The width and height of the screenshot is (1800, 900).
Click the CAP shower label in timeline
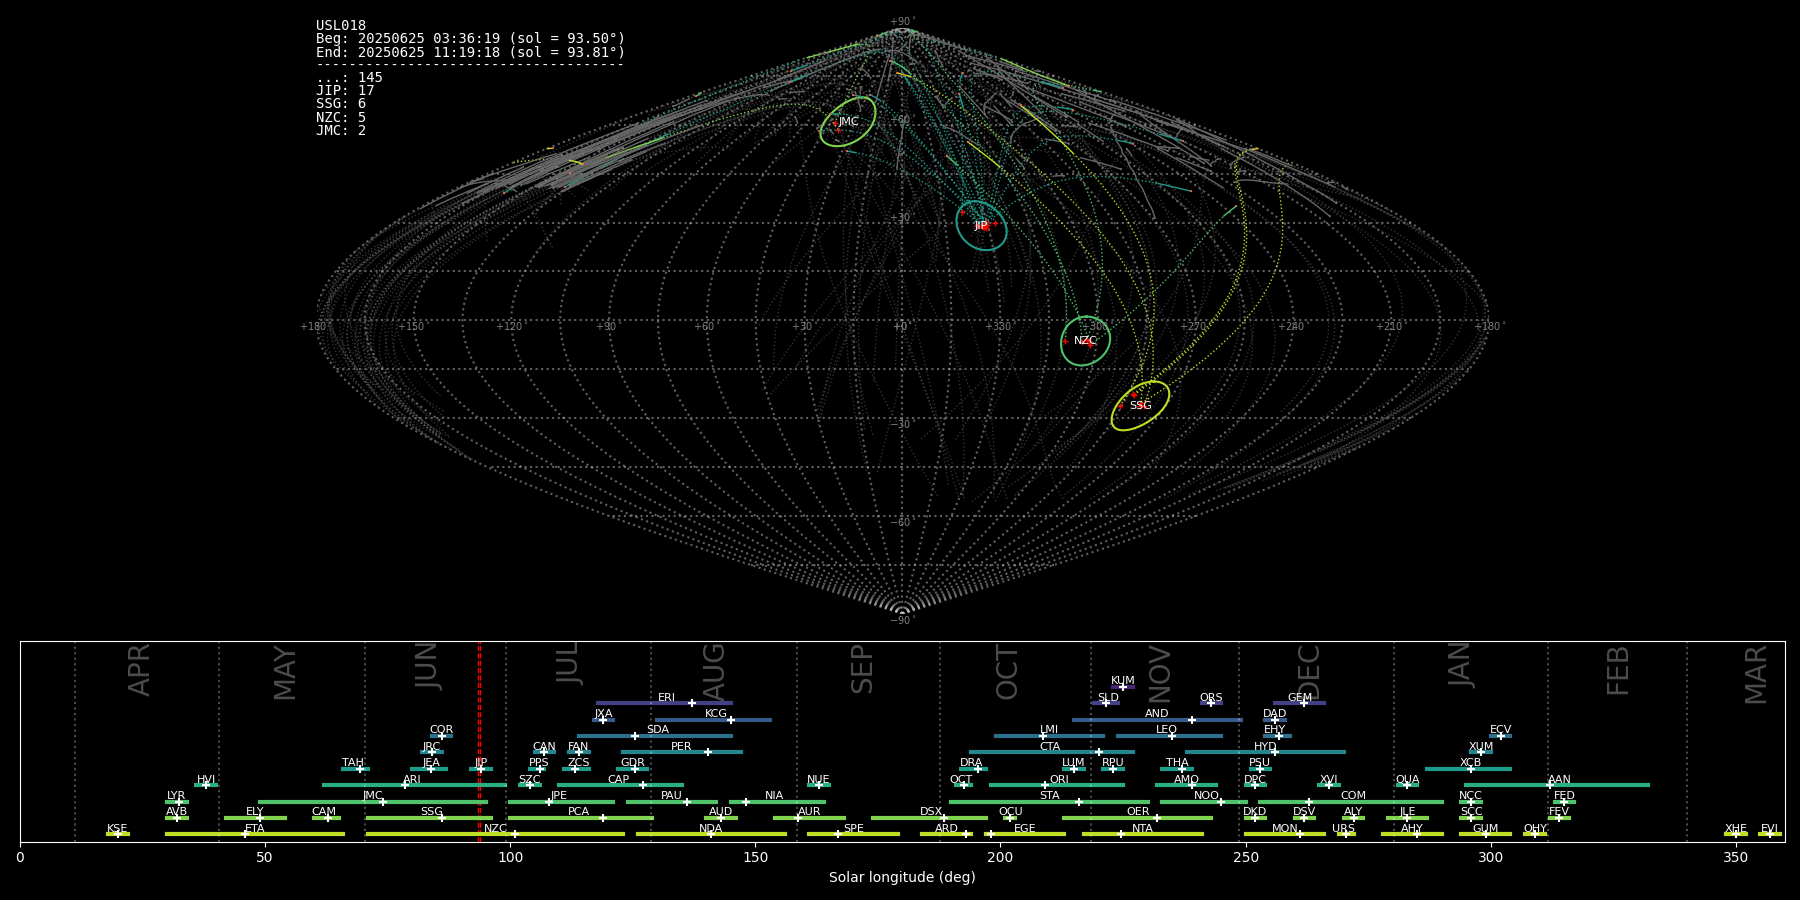click(619, 780)
